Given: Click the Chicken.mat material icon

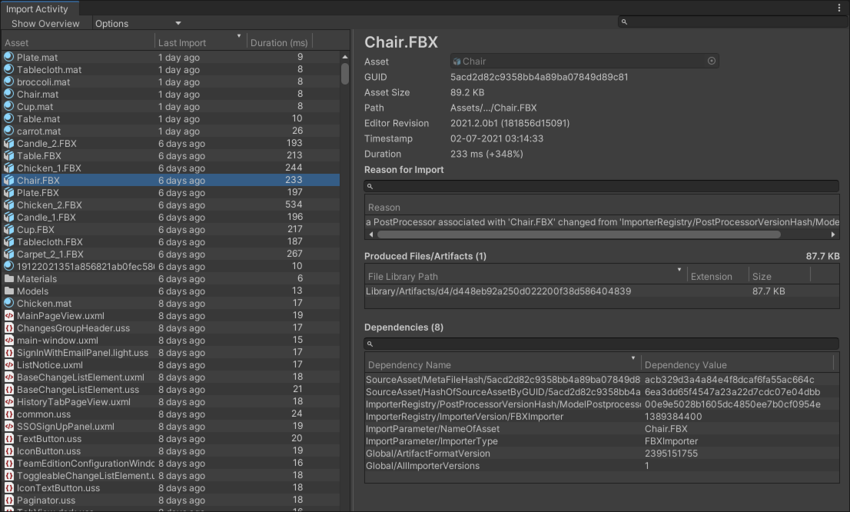Looking at the screenshot, I should tap(9, 304).
